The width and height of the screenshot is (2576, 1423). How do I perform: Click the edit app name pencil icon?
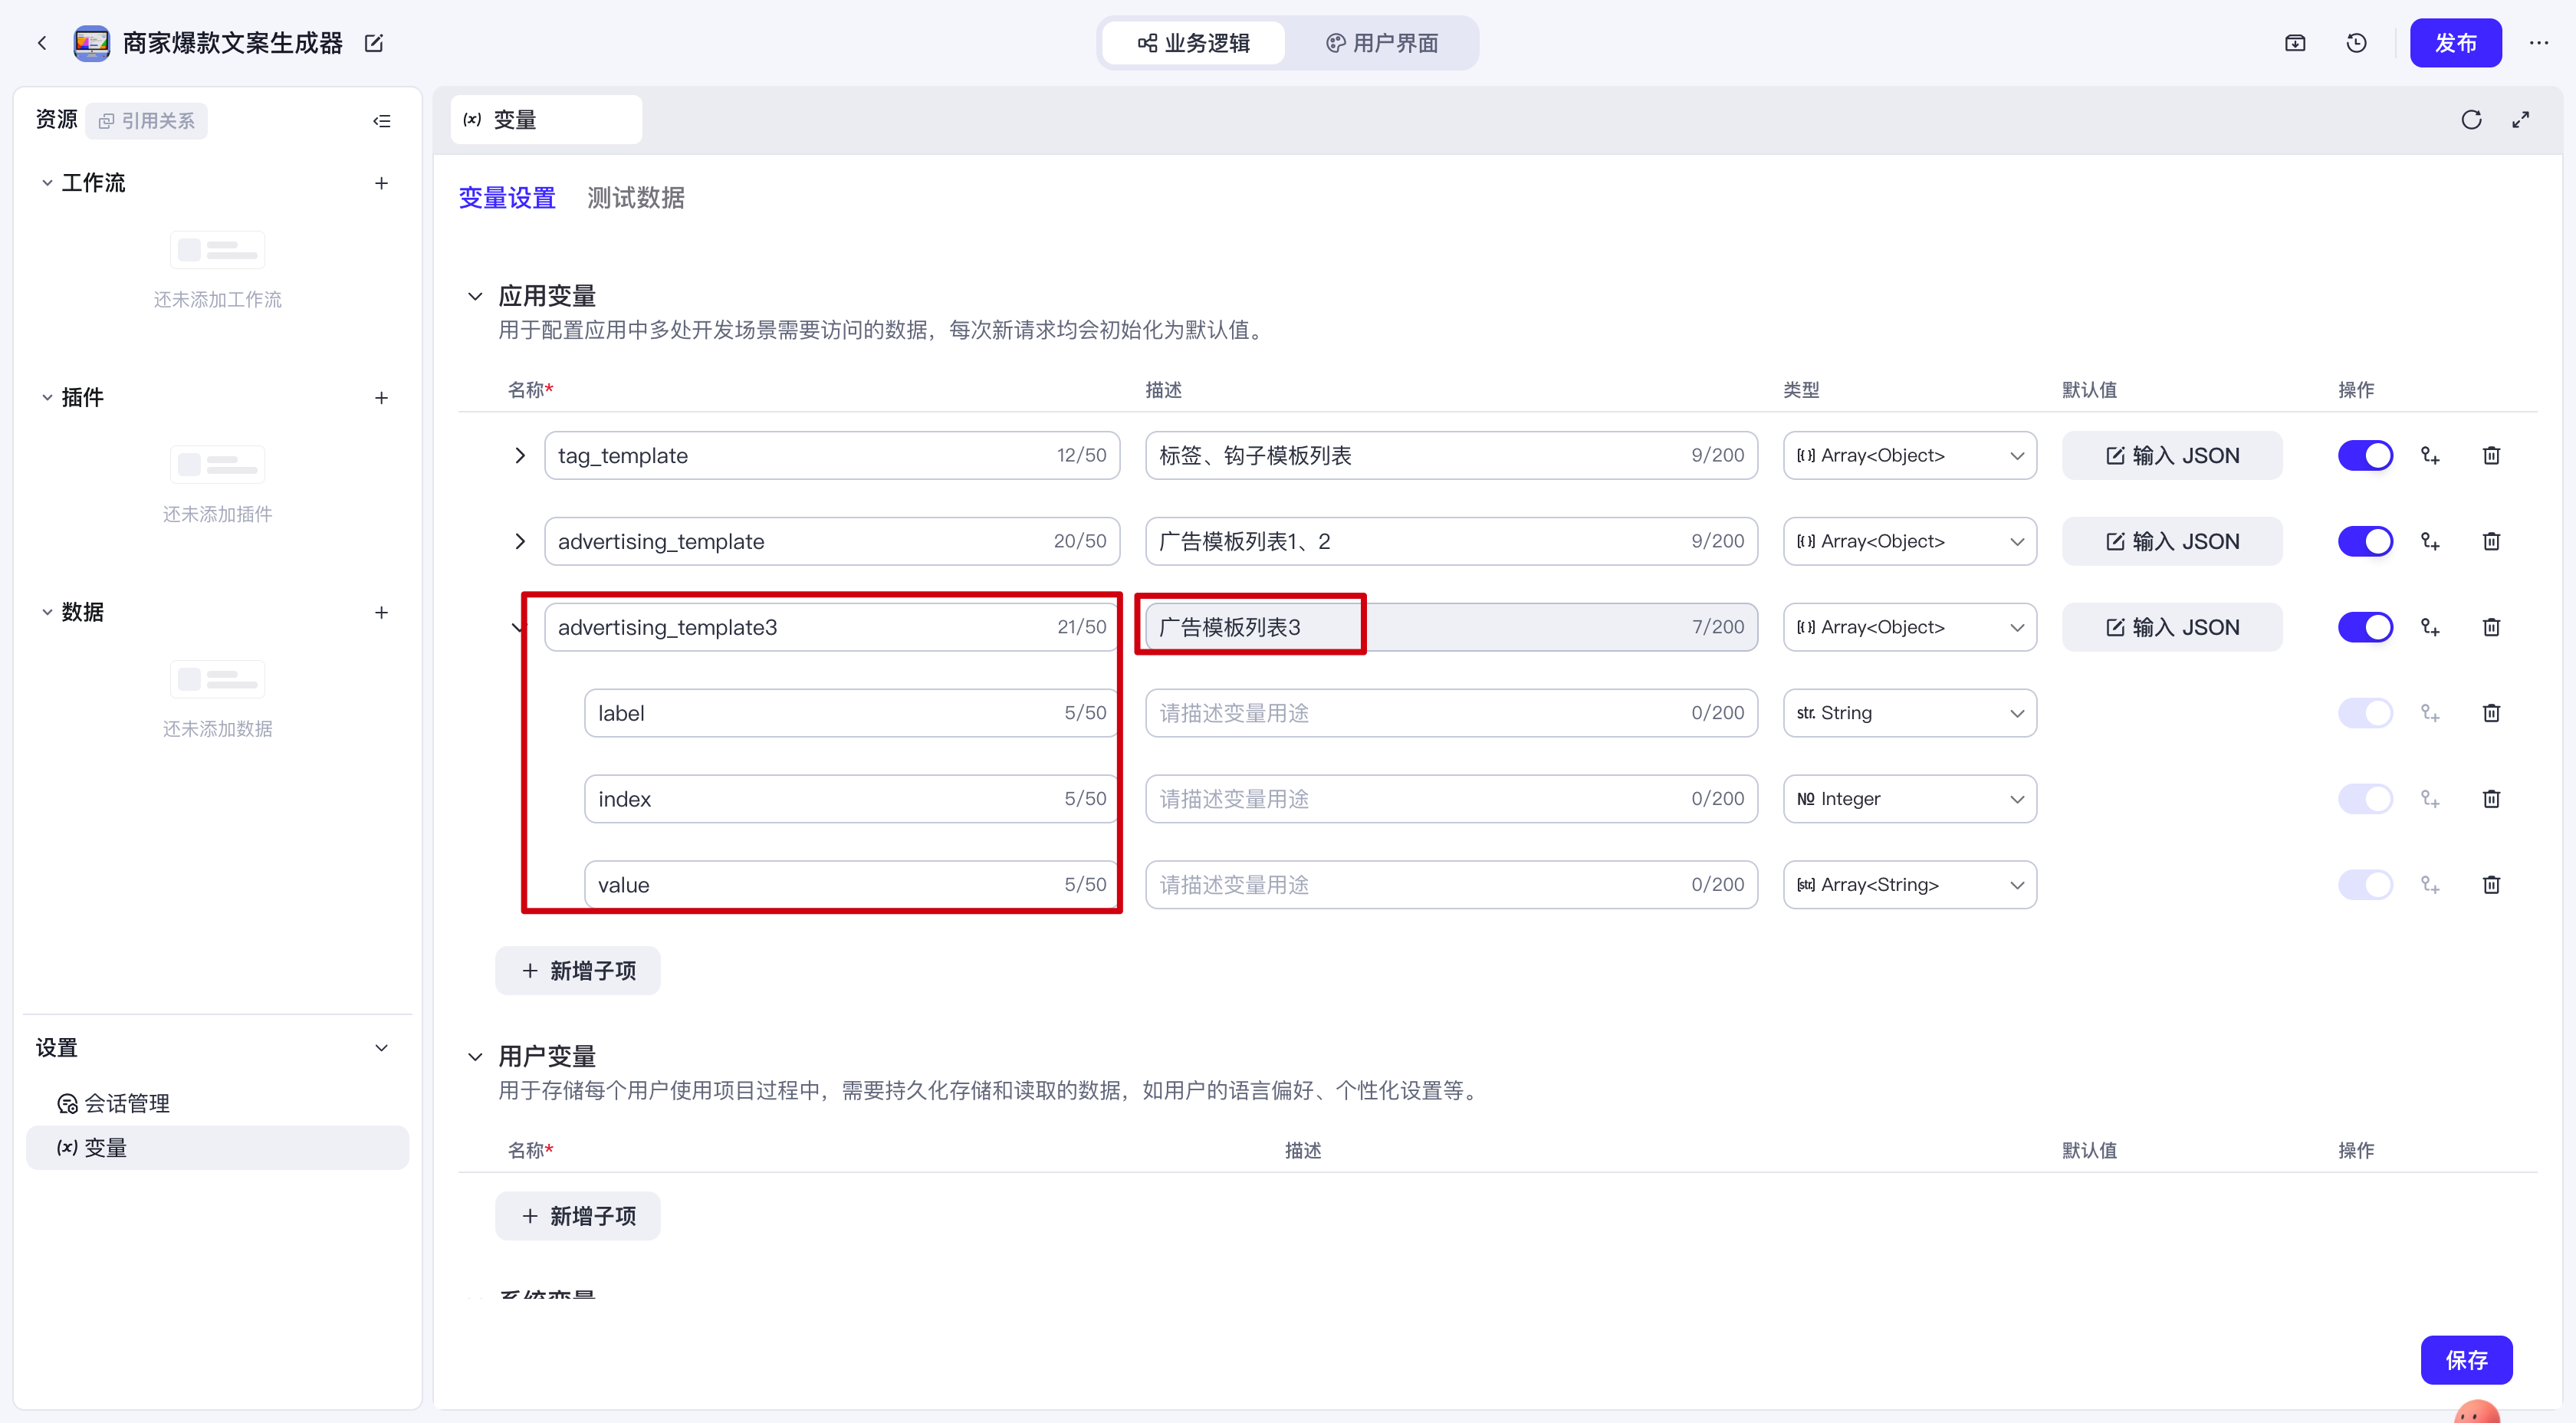click(x=374, y=43)
